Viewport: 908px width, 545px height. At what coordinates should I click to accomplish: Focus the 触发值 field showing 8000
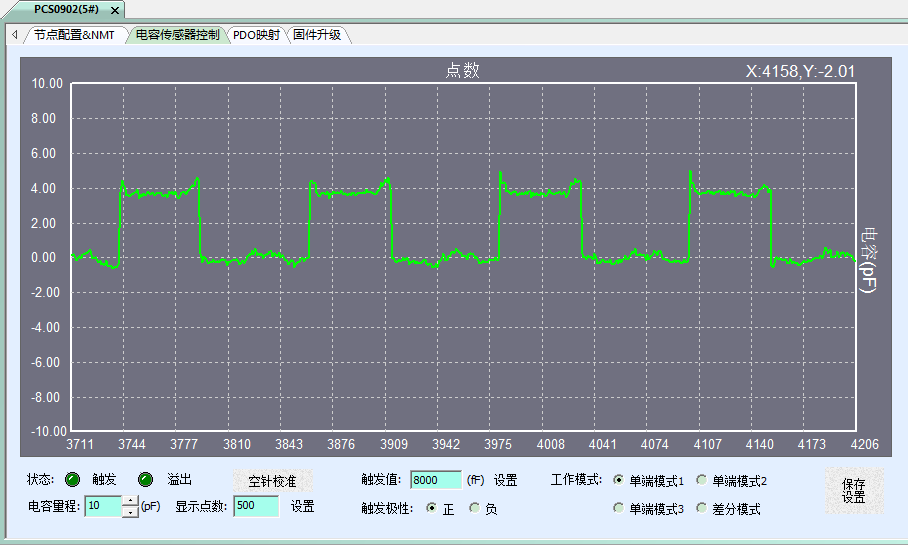(x=435, y=480)
